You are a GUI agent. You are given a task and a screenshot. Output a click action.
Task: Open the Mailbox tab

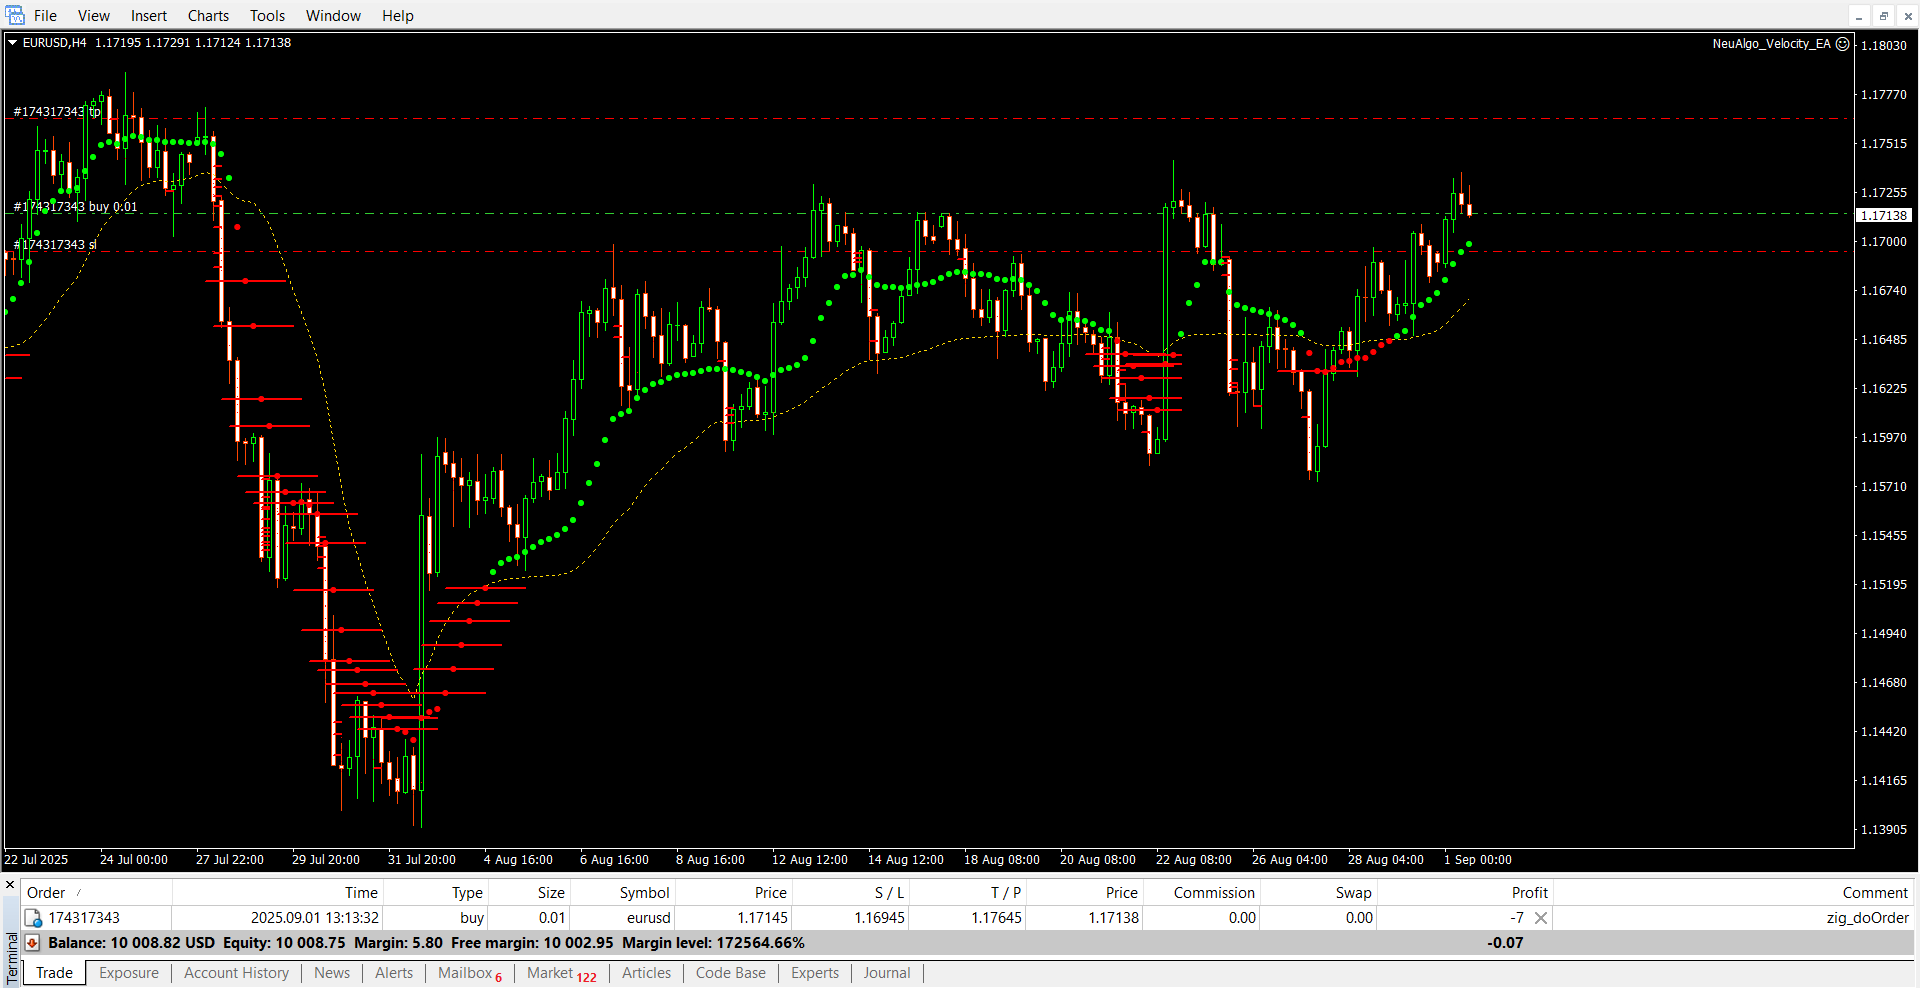tap(465, 973)
